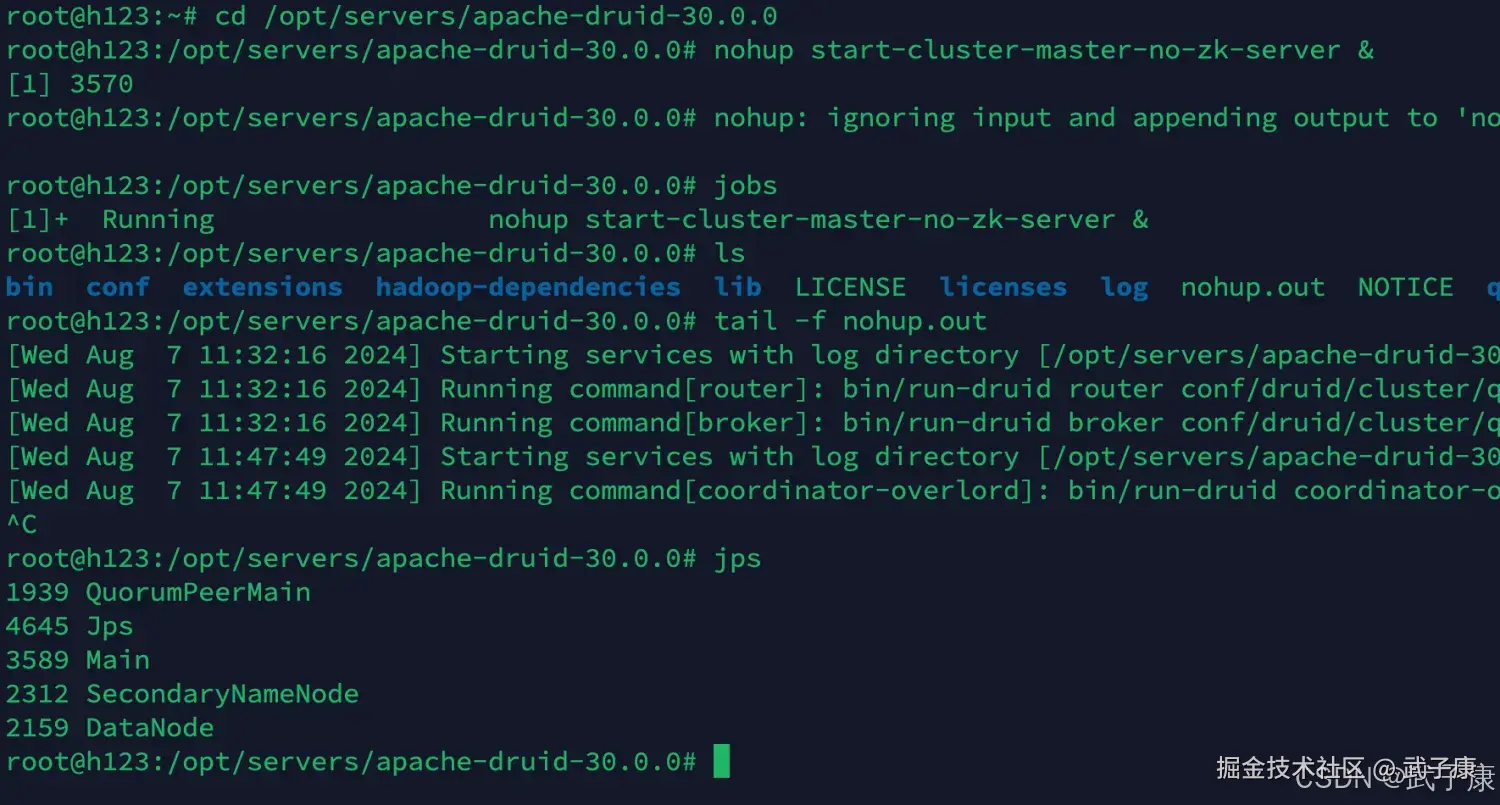Click nohup.out in the ls listing
The image size is (1500, 805).
[x=1252, y=287]
